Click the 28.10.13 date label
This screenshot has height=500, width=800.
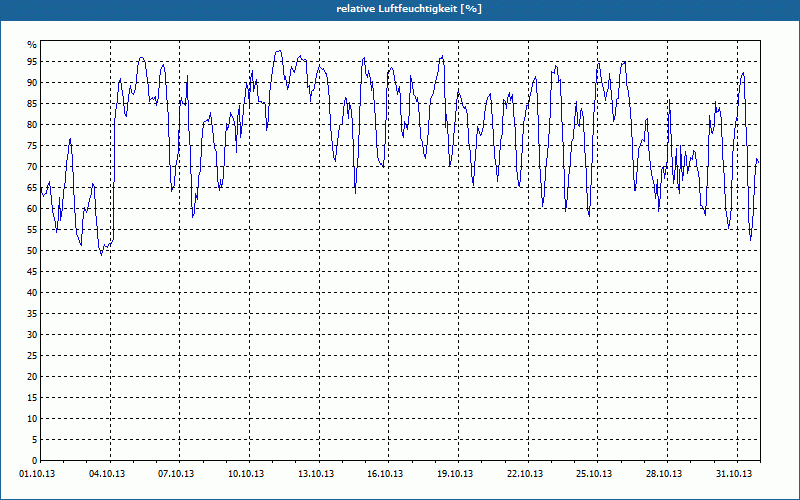click(x=664, y=474)
